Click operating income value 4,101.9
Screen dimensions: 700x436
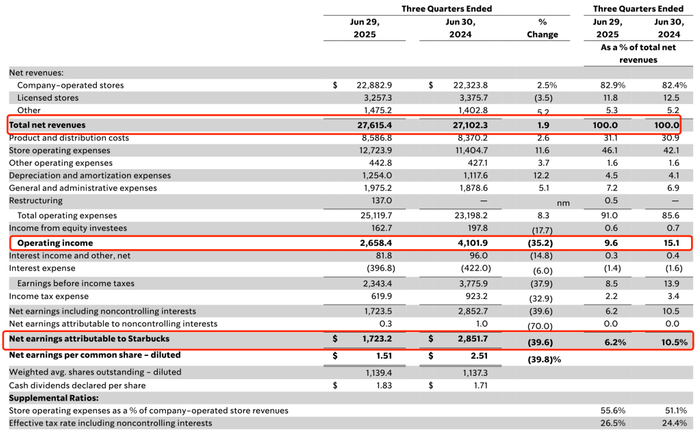472,243
